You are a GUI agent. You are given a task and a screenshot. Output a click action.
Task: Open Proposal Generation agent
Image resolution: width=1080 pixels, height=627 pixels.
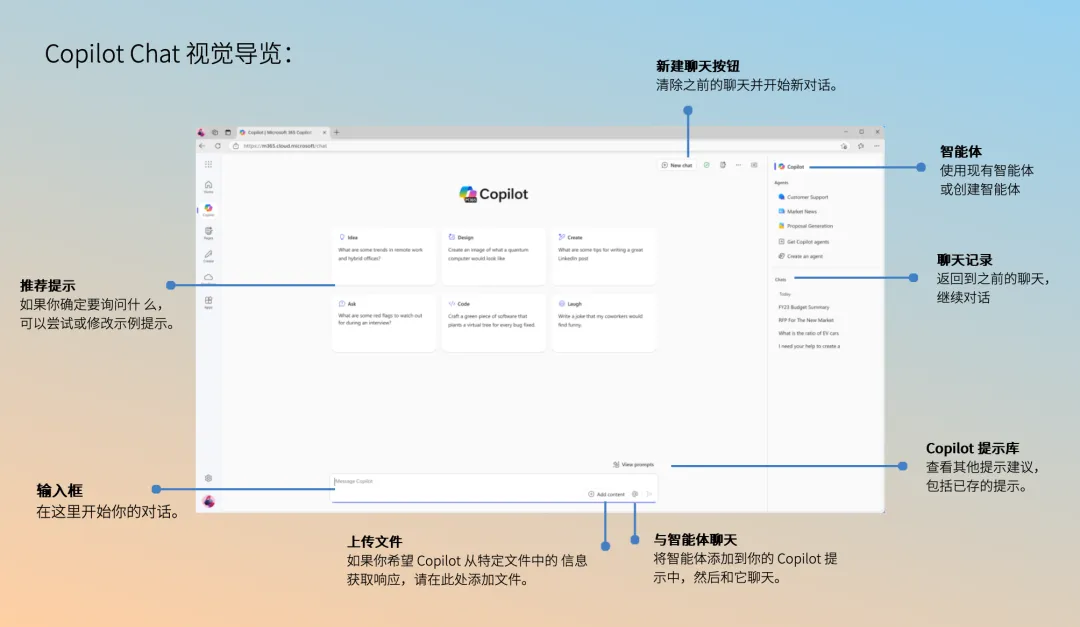(805, 226)
